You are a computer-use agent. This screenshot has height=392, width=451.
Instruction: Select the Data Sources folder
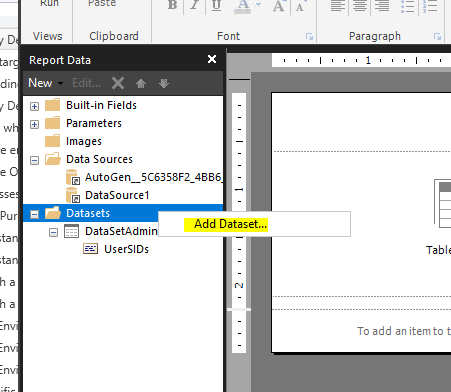click(99, 159)
